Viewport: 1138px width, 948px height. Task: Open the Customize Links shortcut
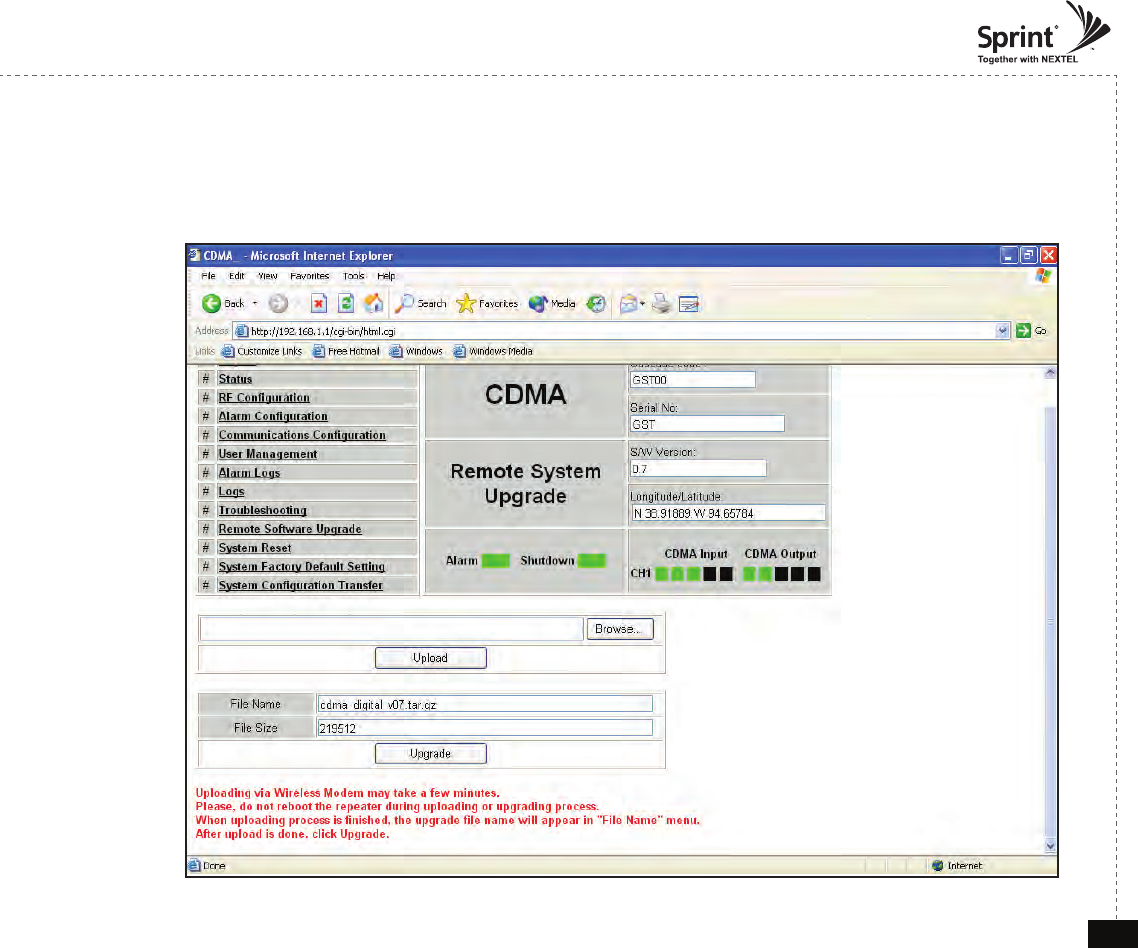pyautogui.click(x=262, y=351)
